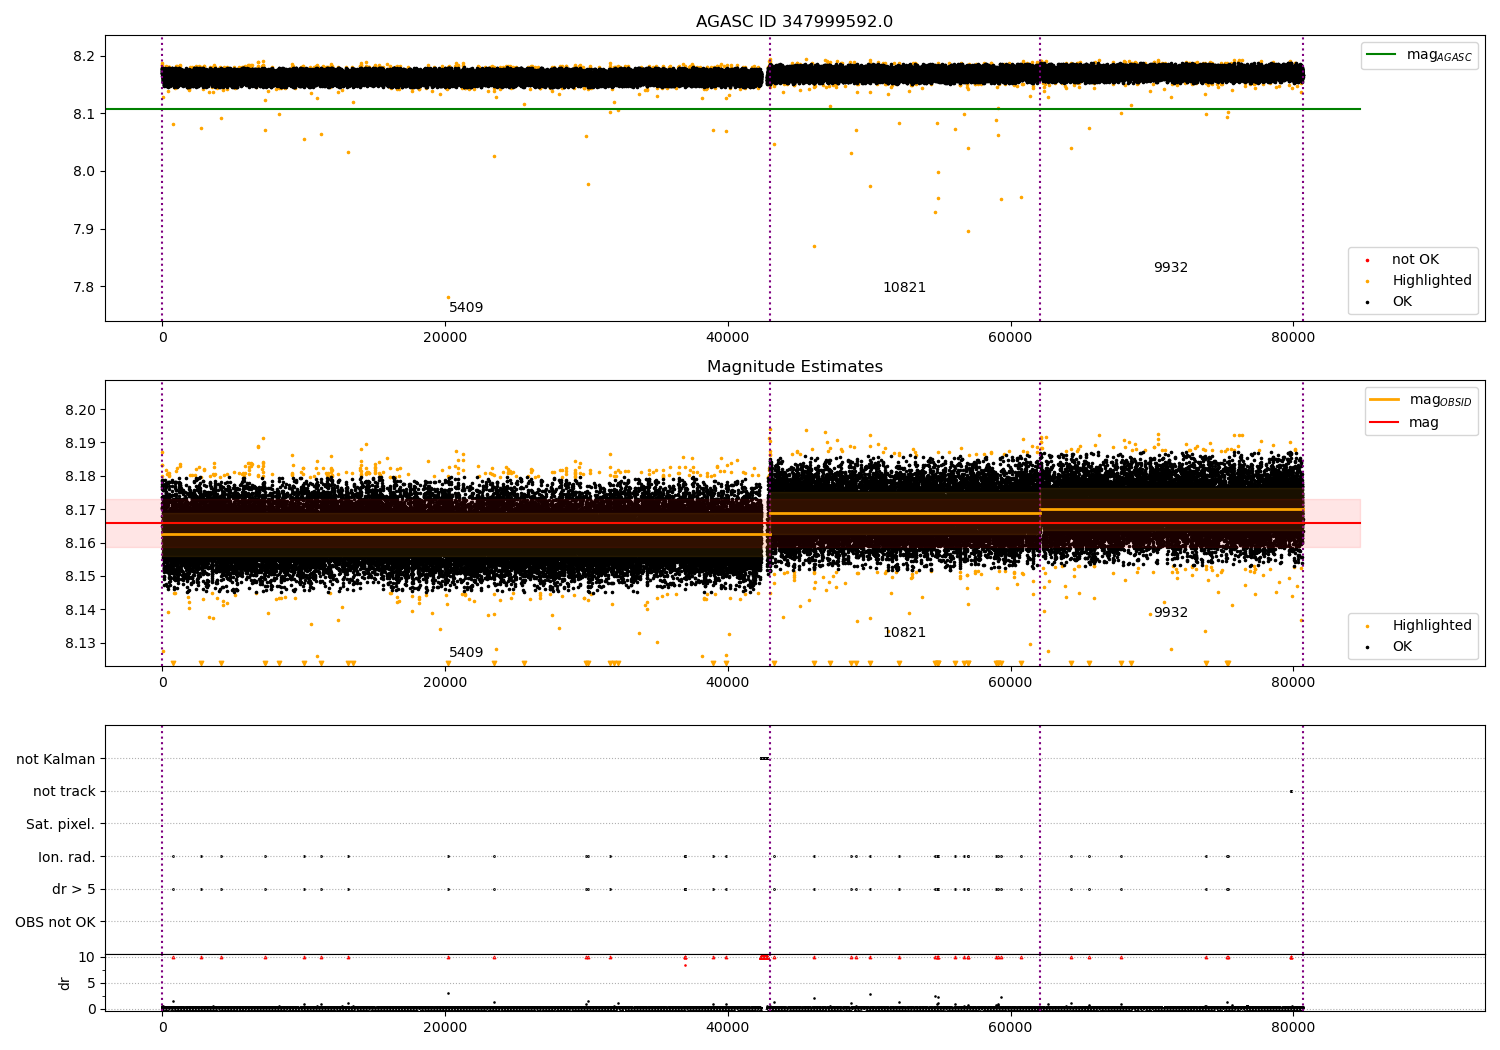This screenshot has width=1500, height=1050.
Task: Click the 10821 obsid label in middle plot
Action: point(904,633)
